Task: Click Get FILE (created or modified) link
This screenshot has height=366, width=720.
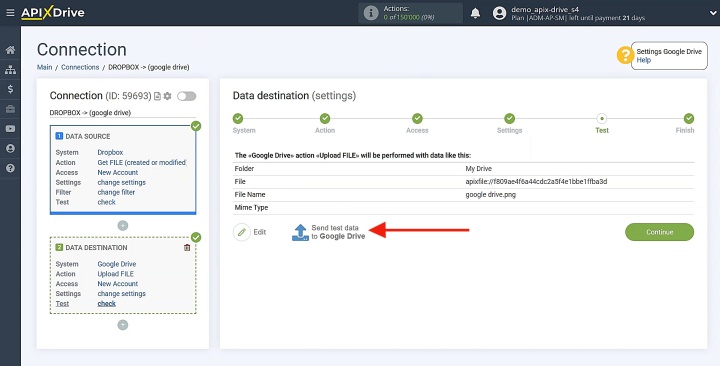Action: point(142,162)
